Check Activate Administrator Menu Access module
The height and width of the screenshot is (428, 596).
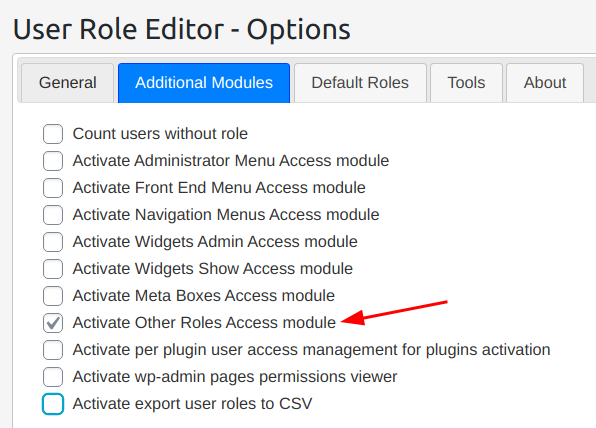53,161
